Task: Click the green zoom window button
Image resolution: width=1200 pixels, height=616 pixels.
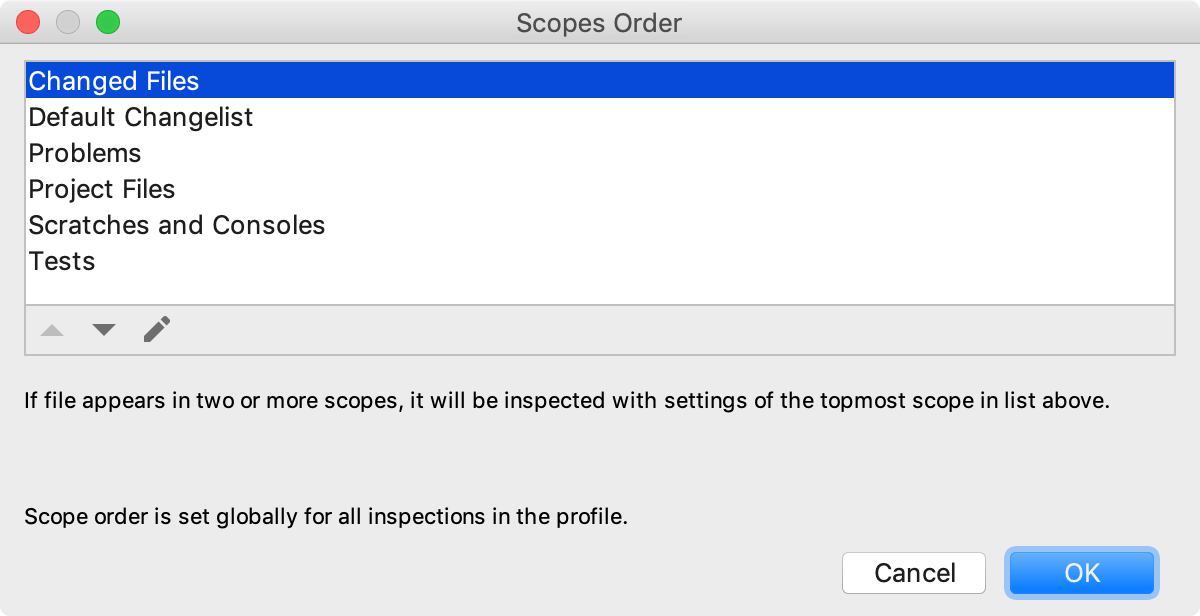Action: click(107, 22)
